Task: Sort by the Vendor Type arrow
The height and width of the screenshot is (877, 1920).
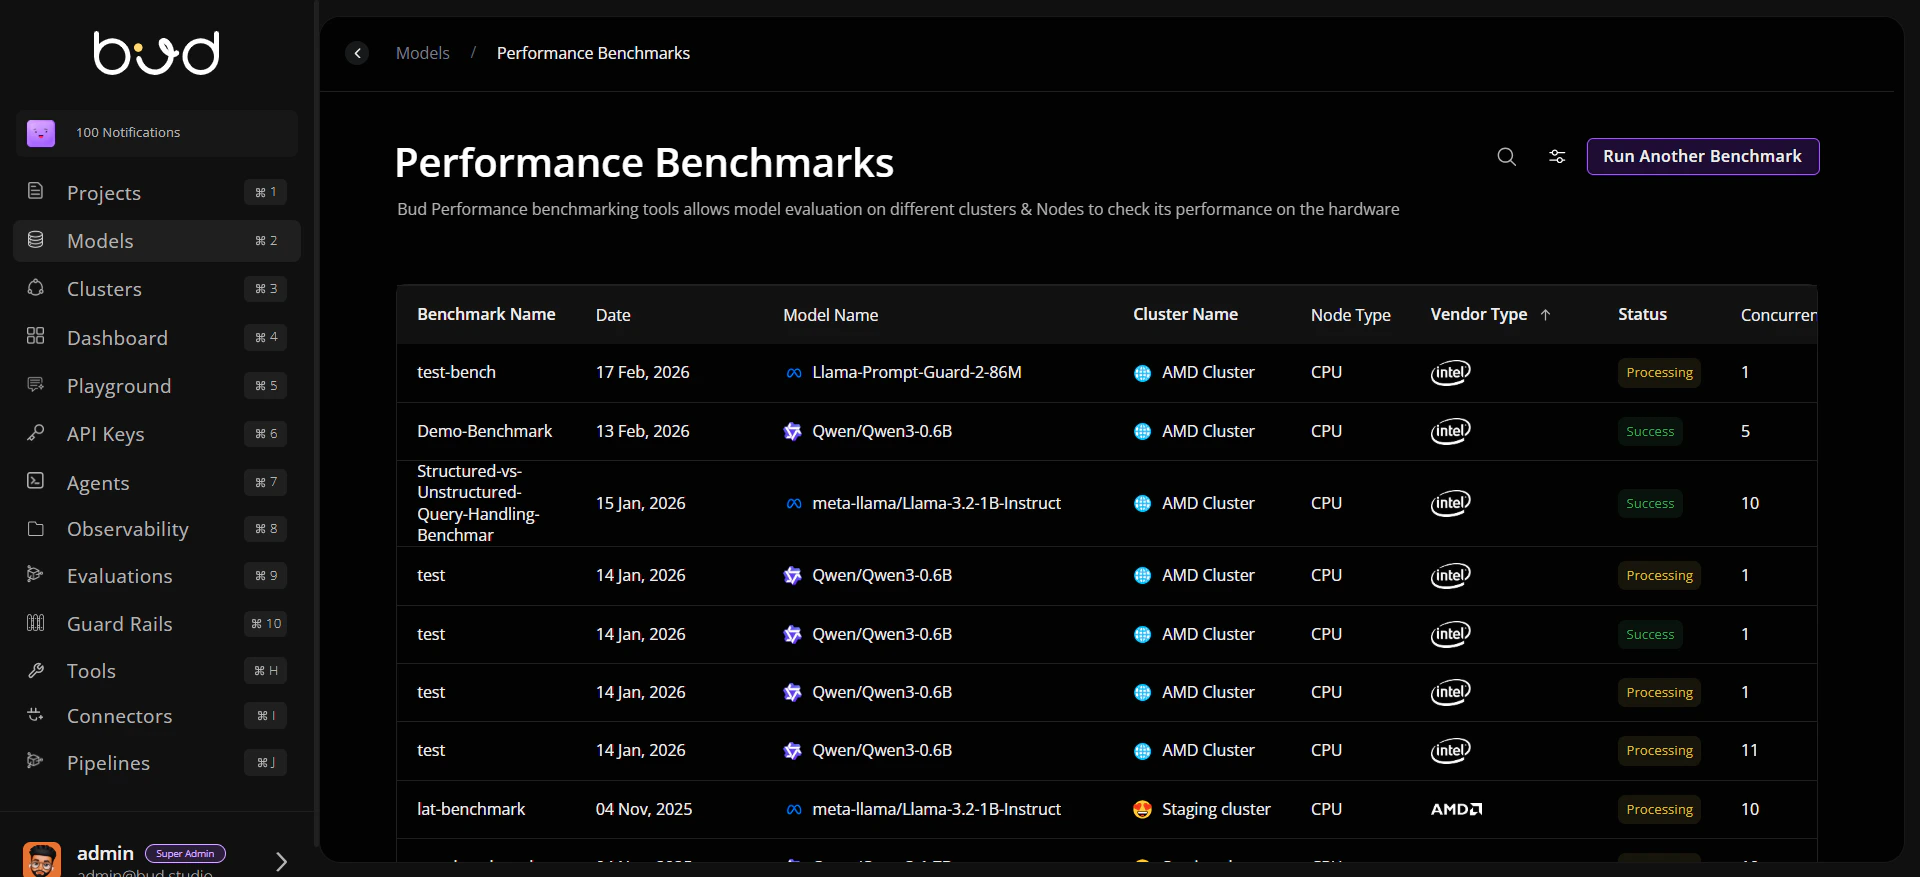Action: (x=1545, y=315)
